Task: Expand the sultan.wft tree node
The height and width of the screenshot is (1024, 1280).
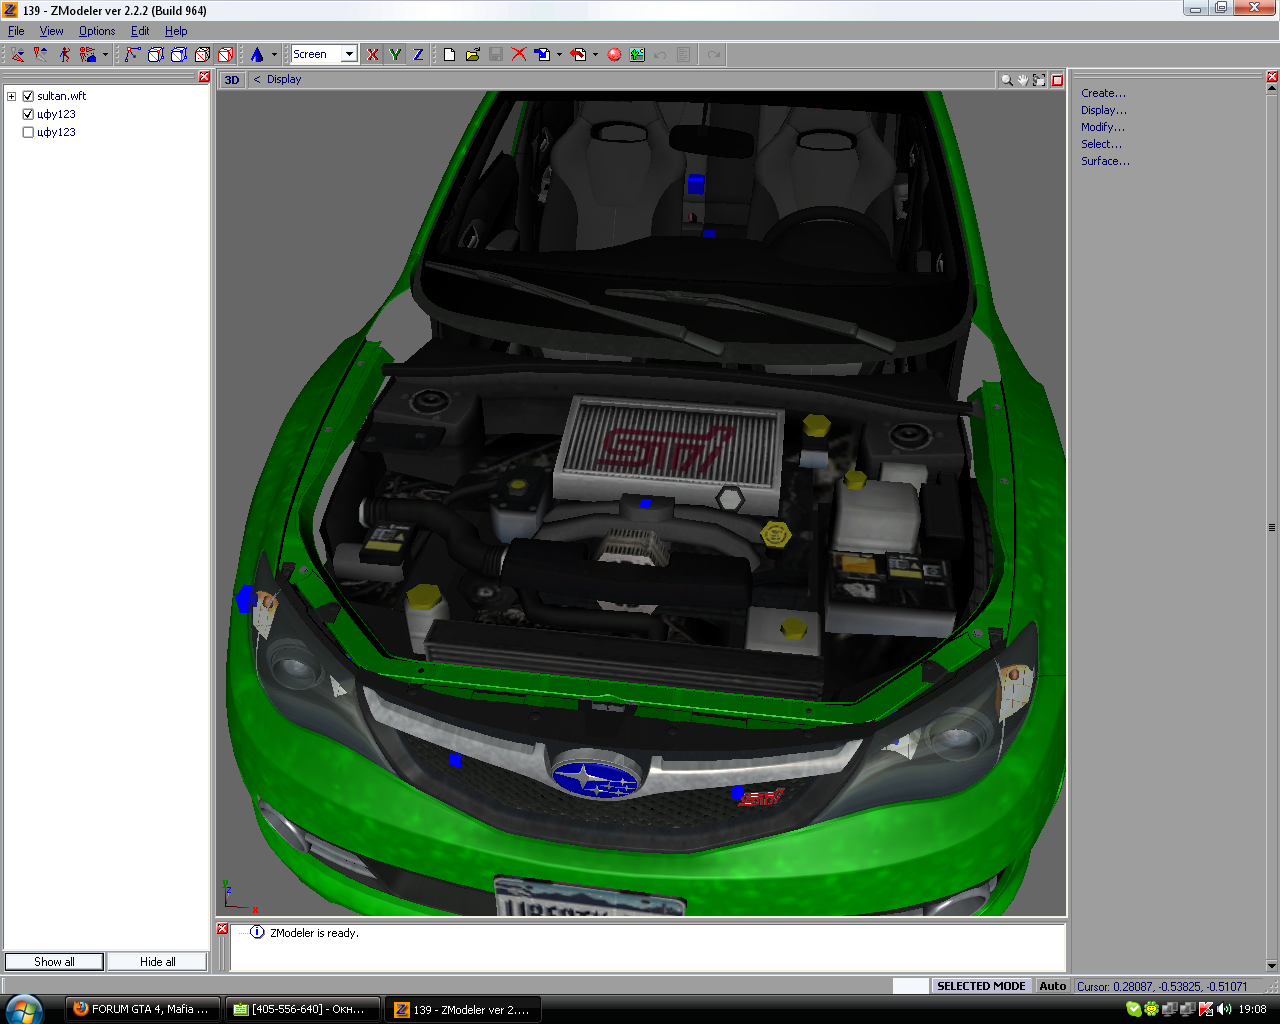Action: (x=11, y=96)
